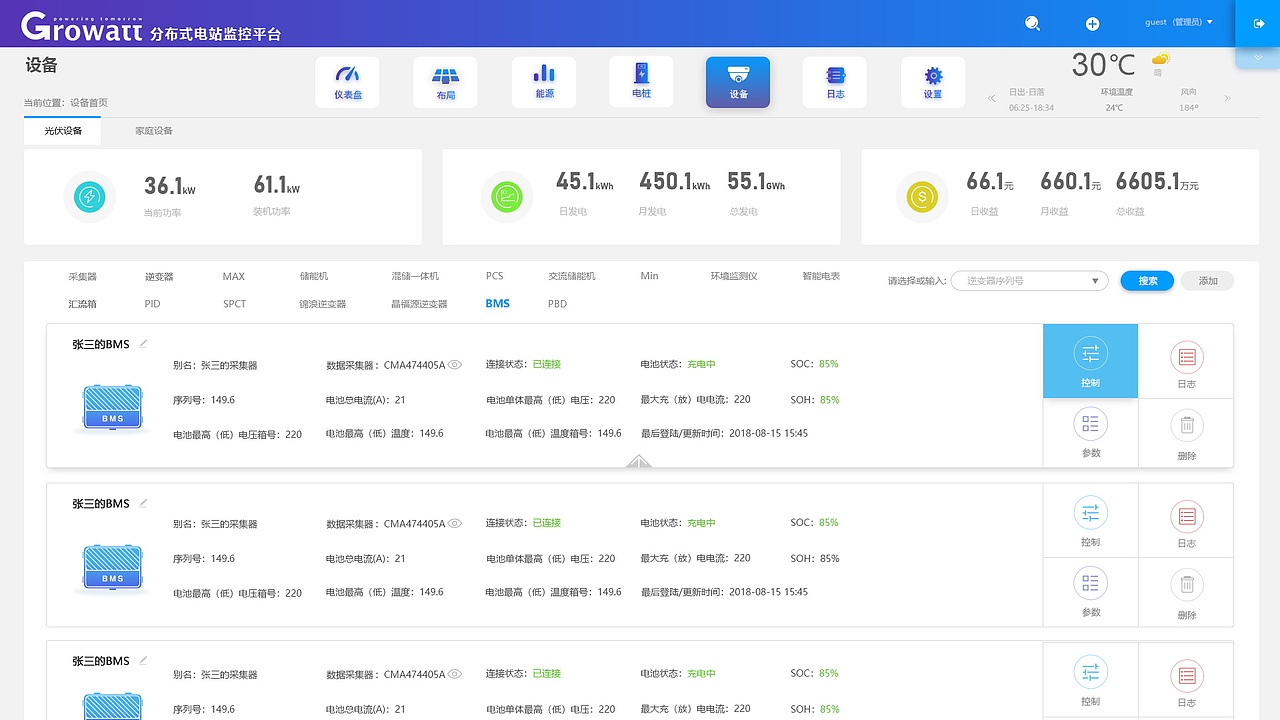Select the 智能电表 device type

pyautogui.click(x=821, y=276)
